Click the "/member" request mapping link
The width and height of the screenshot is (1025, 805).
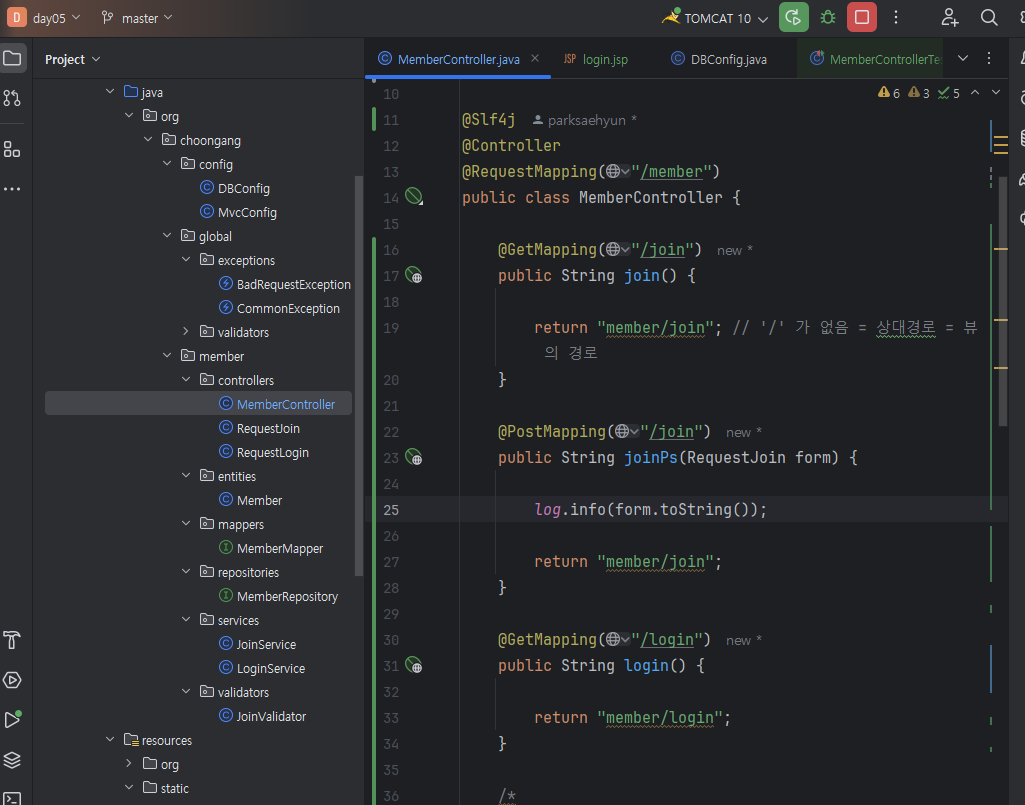pos(671,171)
